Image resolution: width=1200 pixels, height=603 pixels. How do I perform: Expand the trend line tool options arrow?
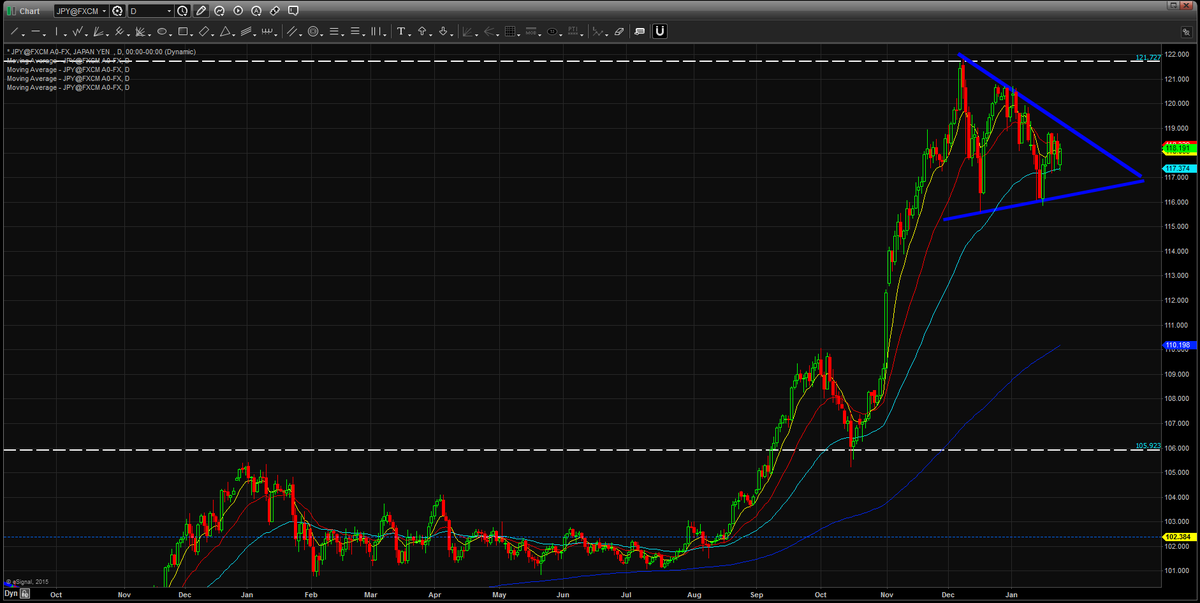(24, 35)
